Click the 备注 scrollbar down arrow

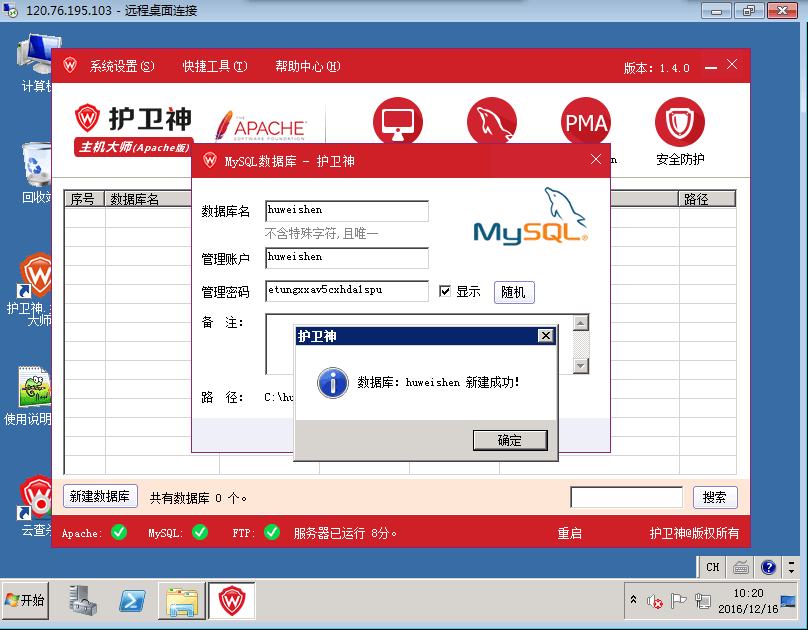tap(581, 365)
